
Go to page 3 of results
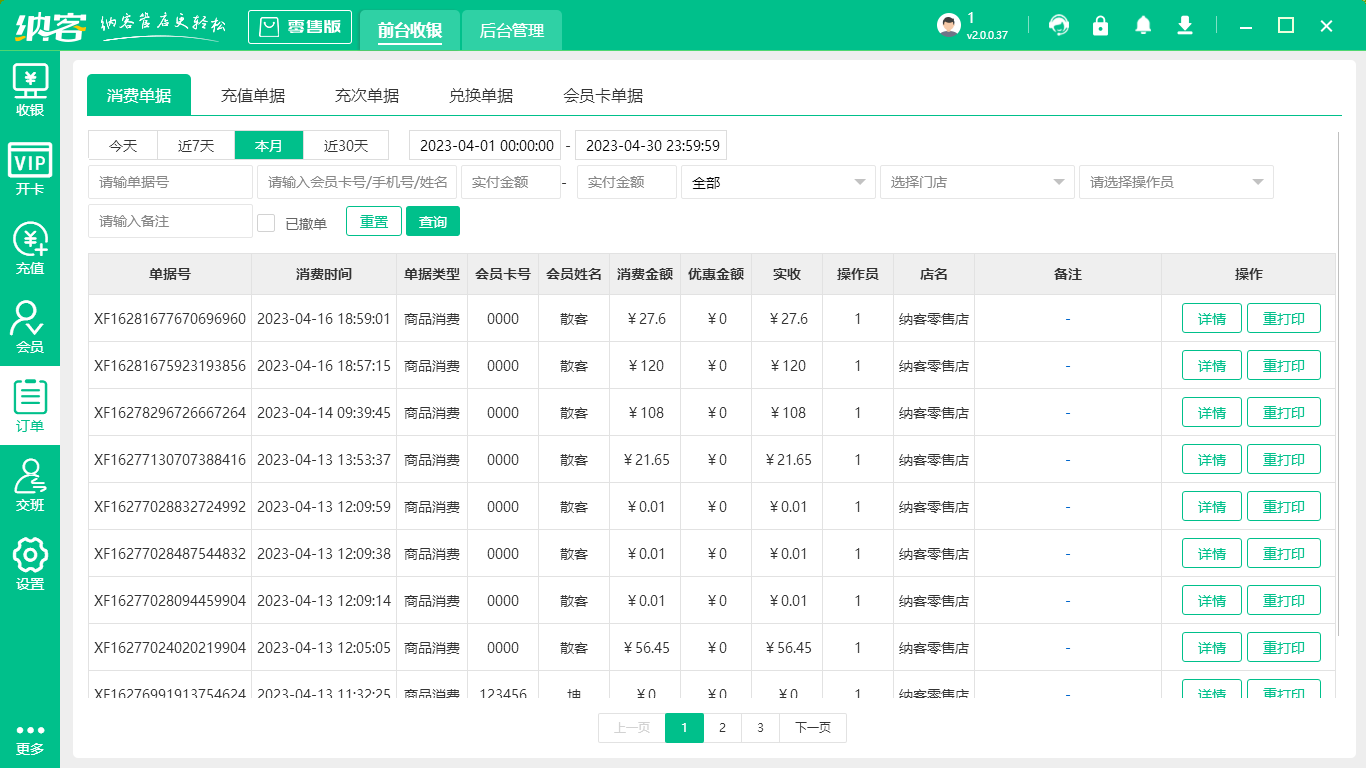(760, 728)
